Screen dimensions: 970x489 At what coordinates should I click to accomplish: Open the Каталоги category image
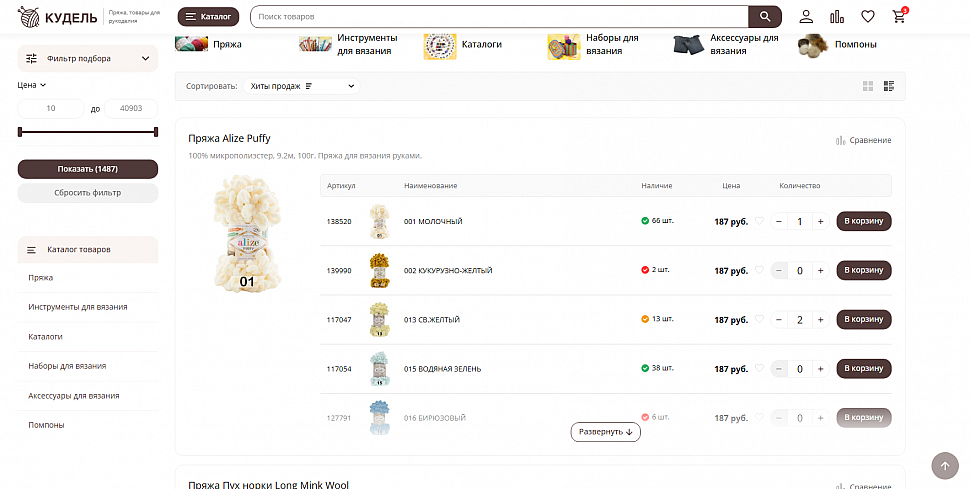[x=440, y=46]
